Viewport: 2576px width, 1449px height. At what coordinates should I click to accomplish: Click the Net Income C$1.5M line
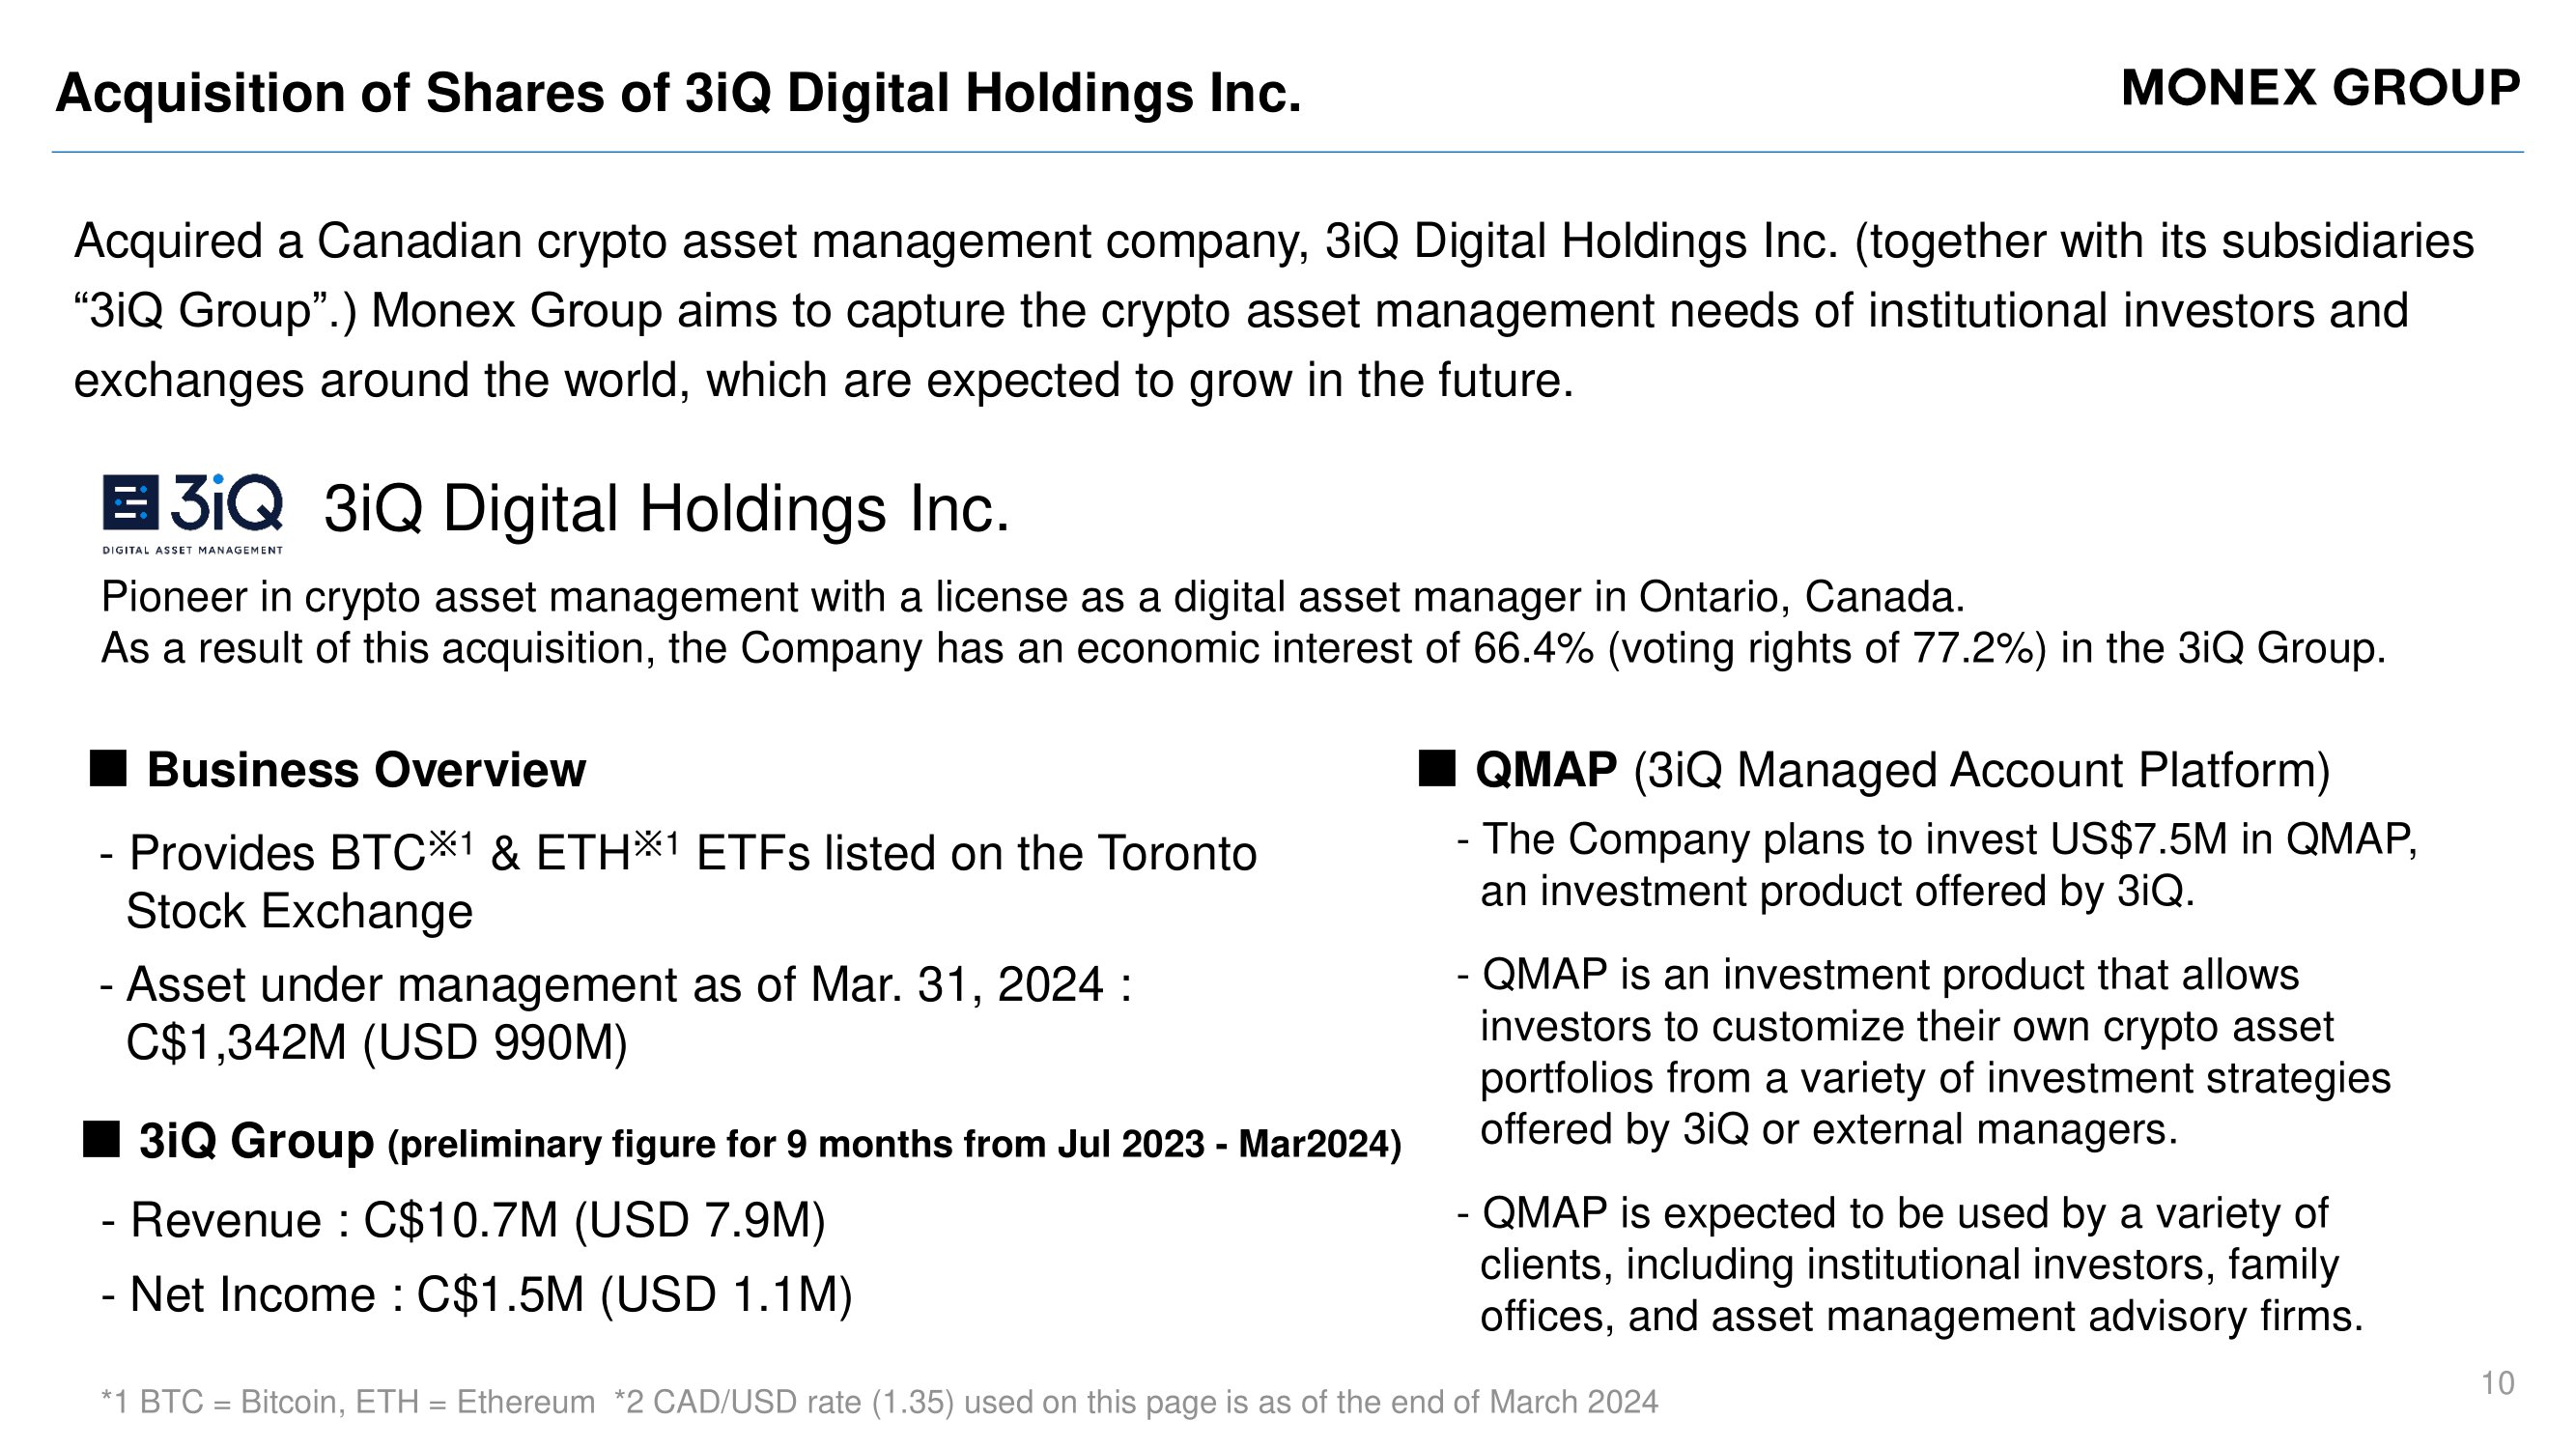(477, 1294)
